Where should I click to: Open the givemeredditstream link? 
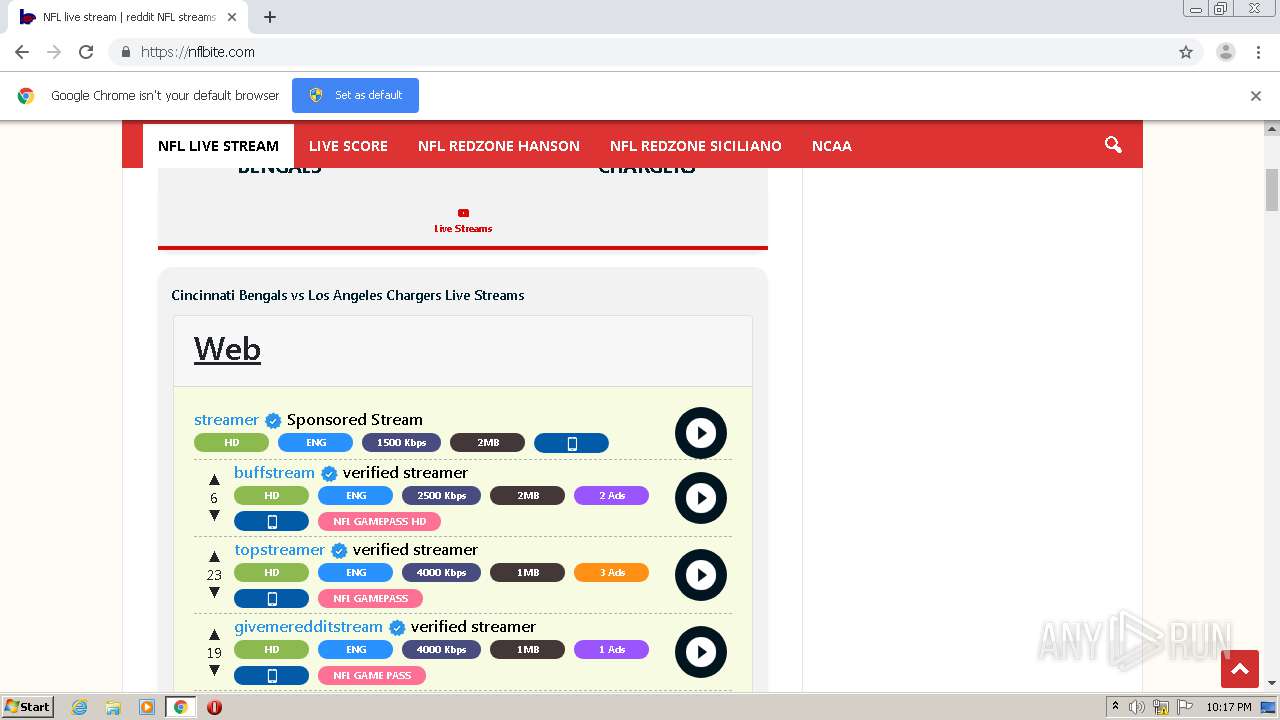pyautogui.click(x=308, y=627)
